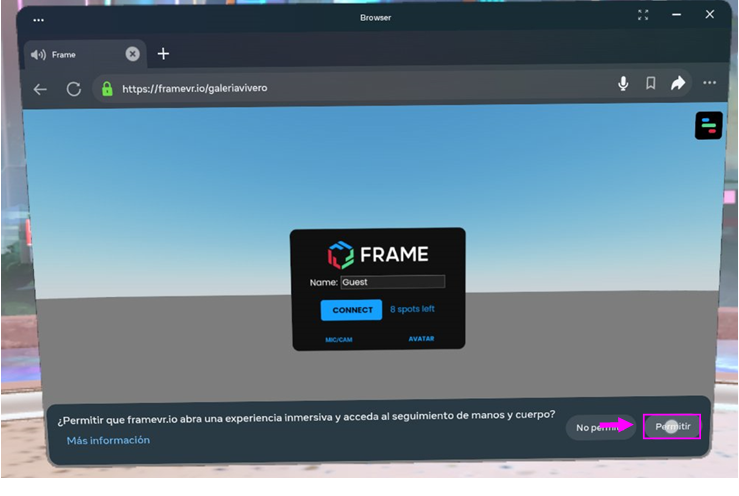The height and width of the screenshot is (496, 739).
Task: Click the Frame logo
Action: pos(378,255)
